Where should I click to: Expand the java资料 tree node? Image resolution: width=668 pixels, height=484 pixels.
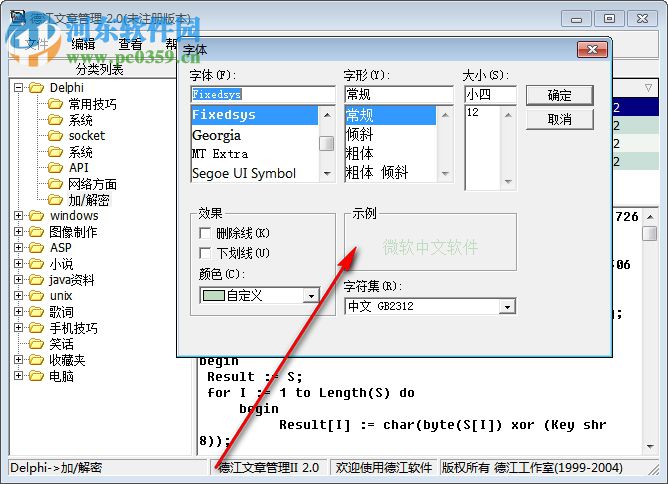pos(18,279)
